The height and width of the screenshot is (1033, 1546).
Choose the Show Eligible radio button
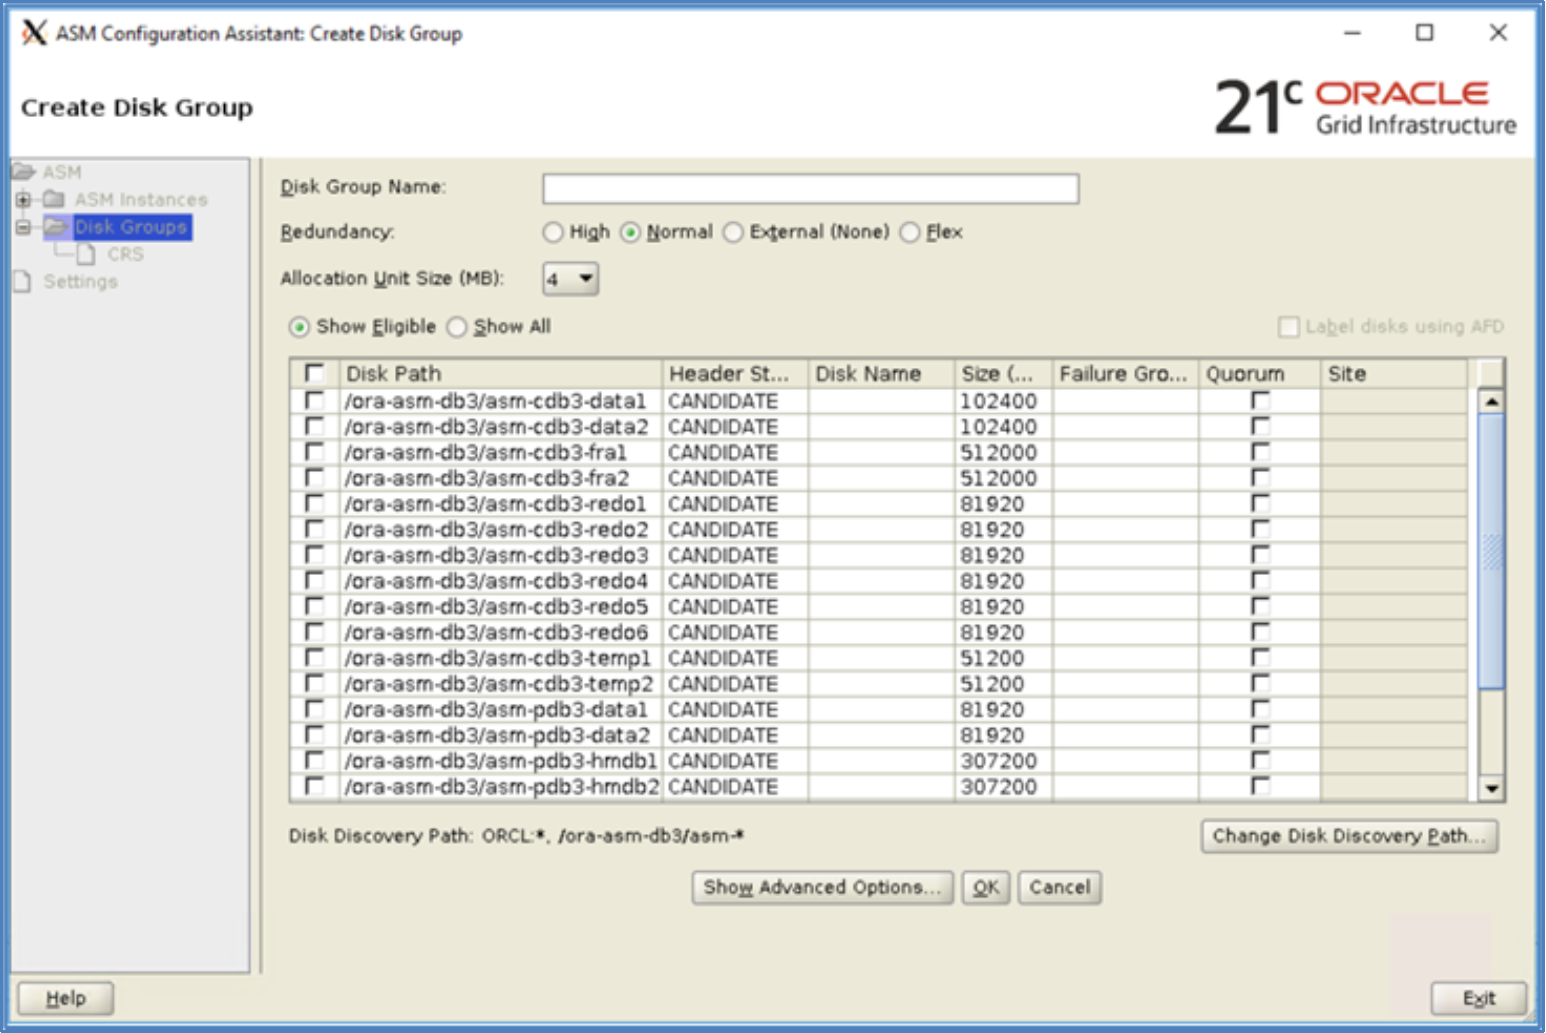pyautogui.click(x=299, y=327)
